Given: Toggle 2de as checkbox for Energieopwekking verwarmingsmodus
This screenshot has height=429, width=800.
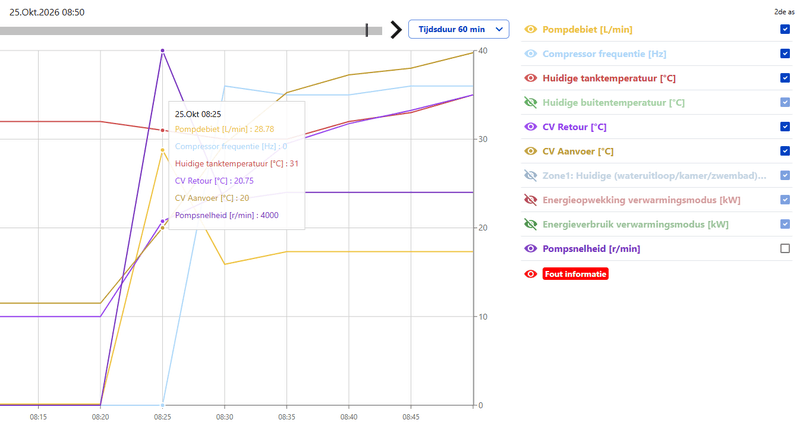Looking at the screenshot, I should 785,200.
